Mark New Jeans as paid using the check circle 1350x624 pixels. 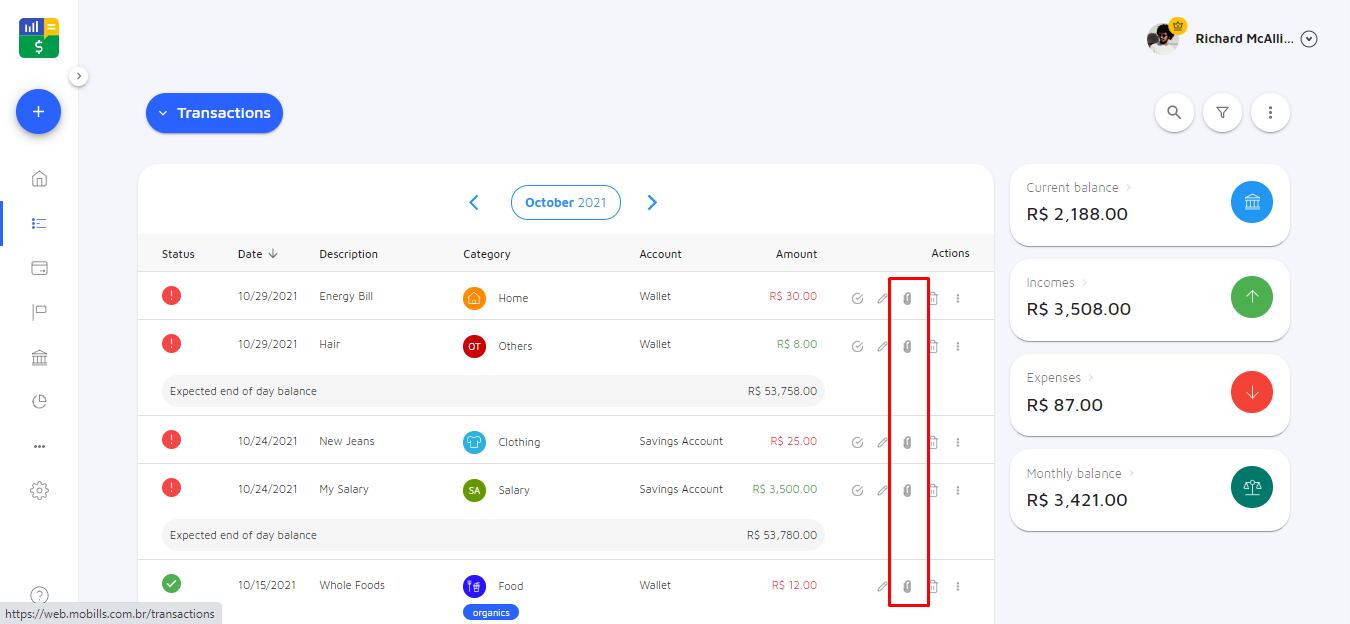pos(856,441)
